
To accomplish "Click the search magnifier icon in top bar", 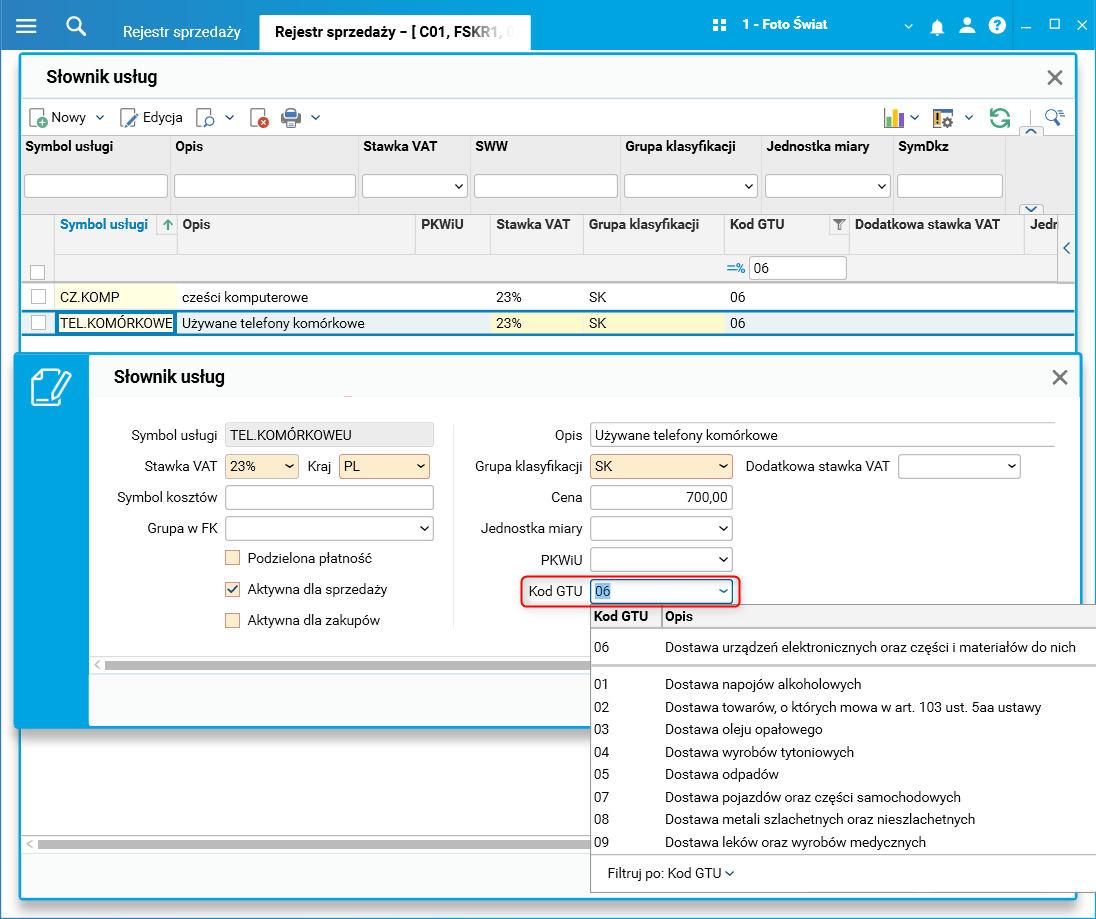I will coord(76,26).
